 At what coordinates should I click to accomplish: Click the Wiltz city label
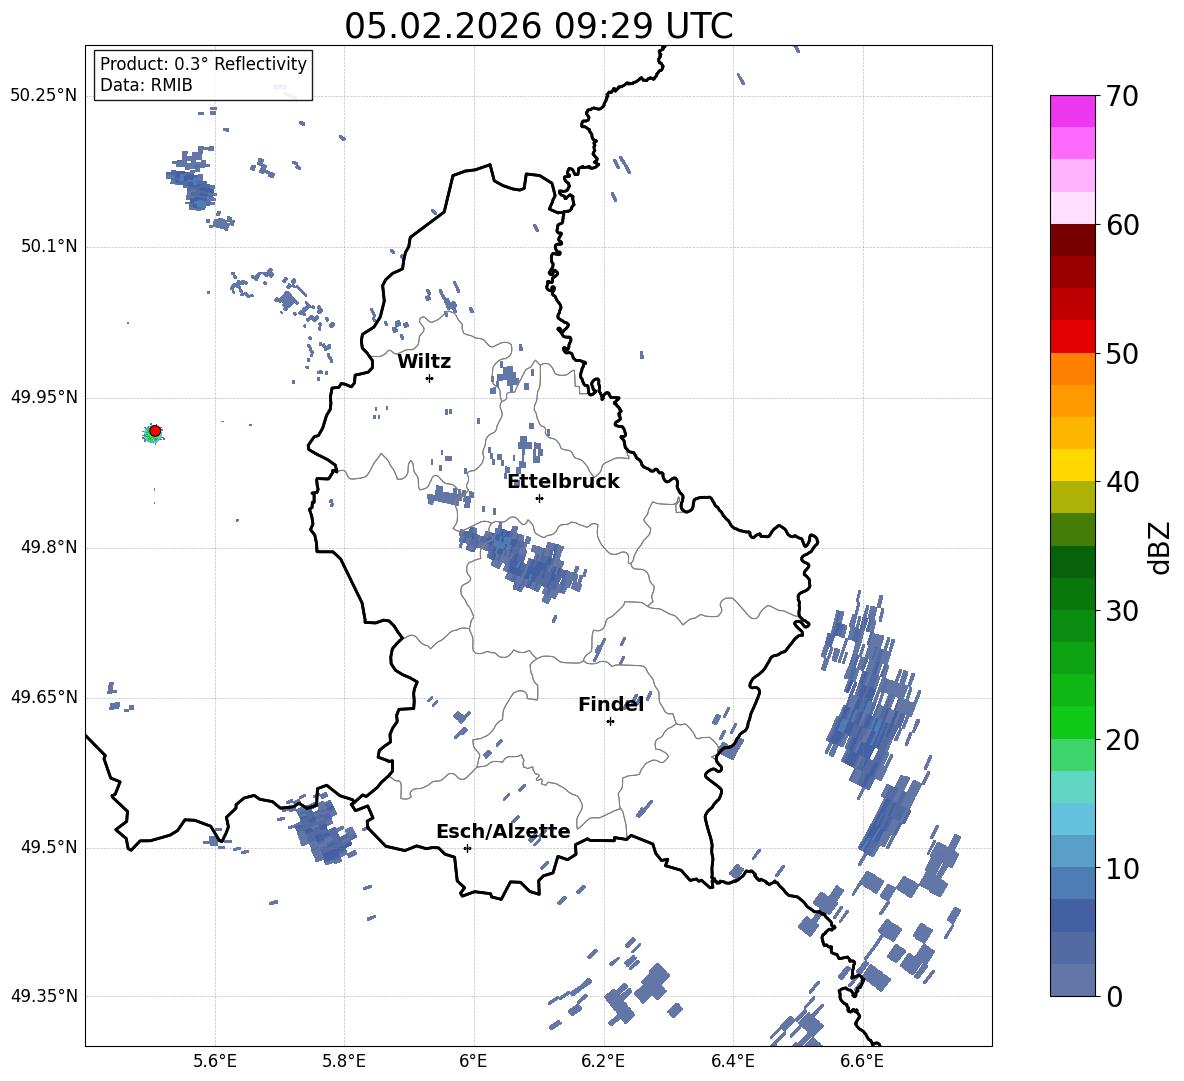pyautogui.click(x=424, y=362)
